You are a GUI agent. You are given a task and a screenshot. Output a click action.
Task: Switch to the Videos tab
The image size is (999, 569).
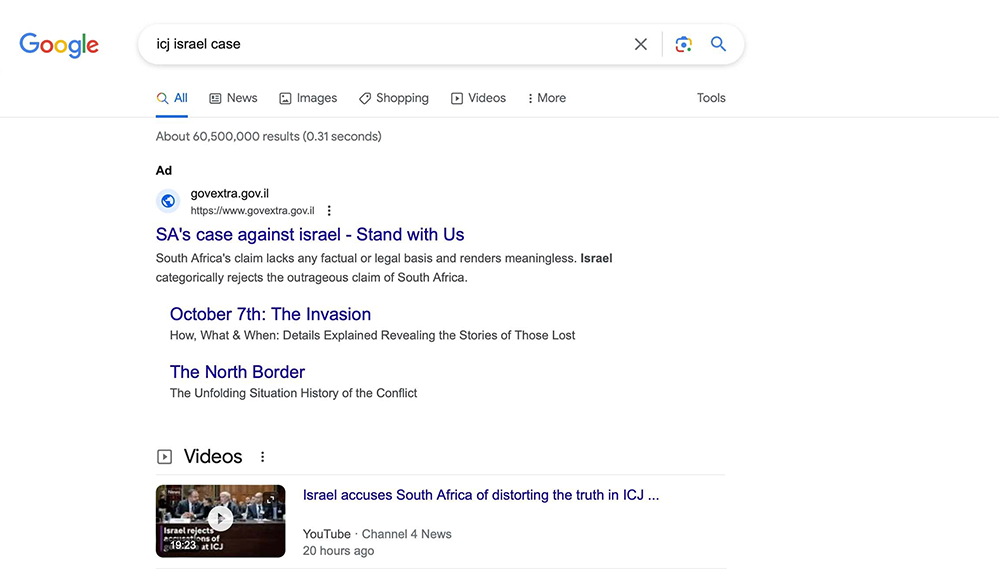click(478, 98)
